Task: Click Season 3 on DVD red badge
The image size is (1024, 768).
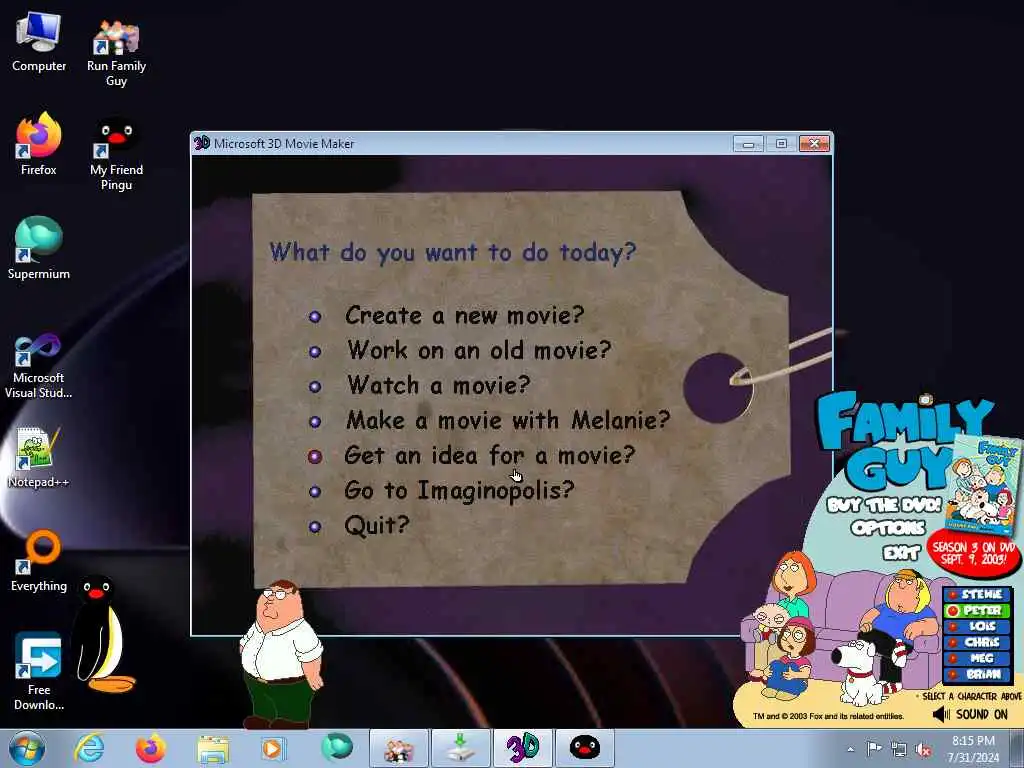Action: [974, 553]
